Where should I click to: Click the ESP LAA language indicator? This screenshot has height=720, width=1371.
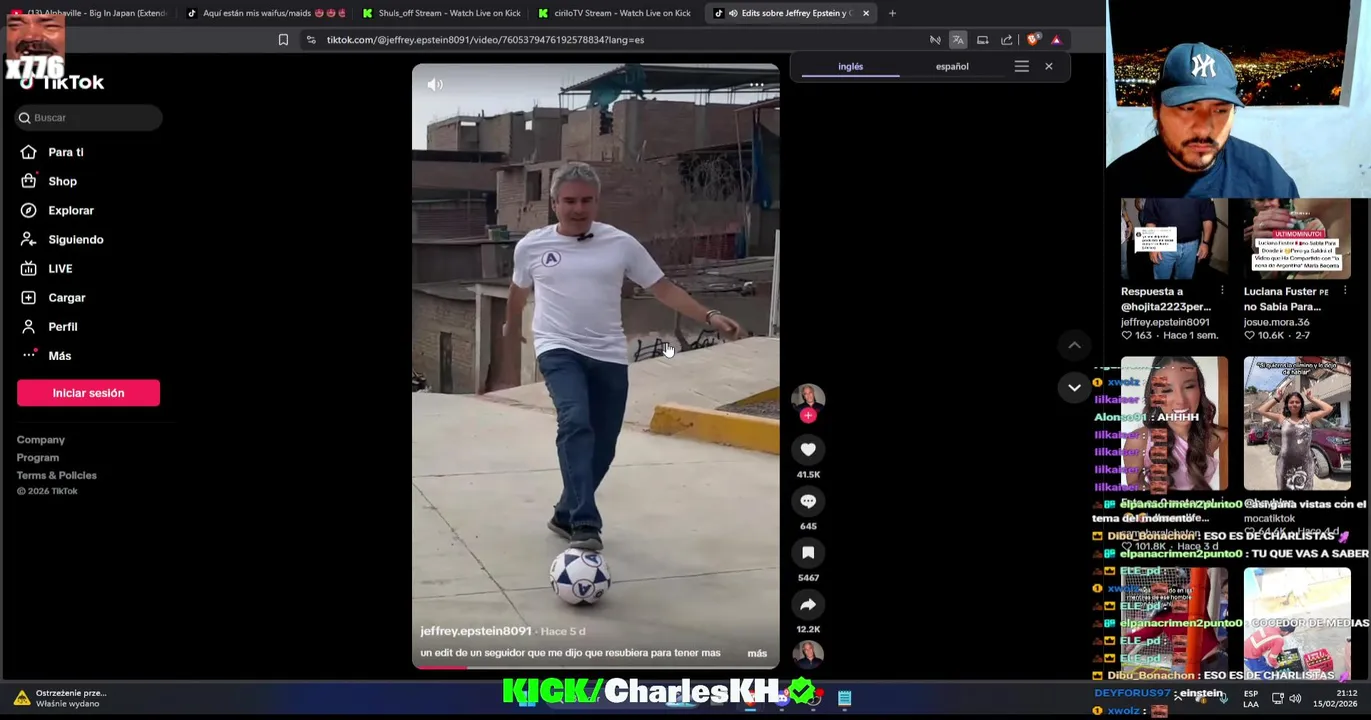click(x=1251, y=698)
